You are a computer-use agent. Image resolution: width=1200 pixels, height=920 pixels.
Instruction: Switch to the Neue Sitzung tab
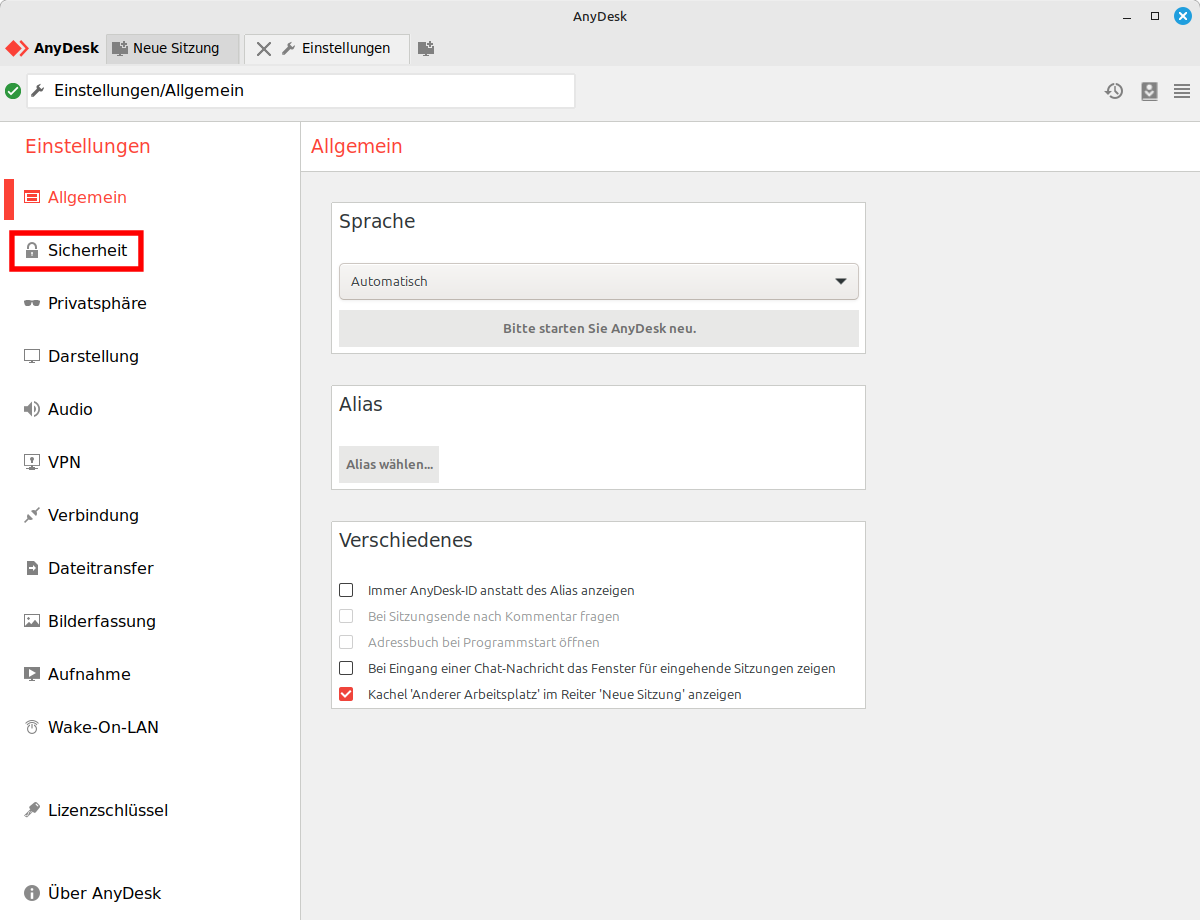173,48
